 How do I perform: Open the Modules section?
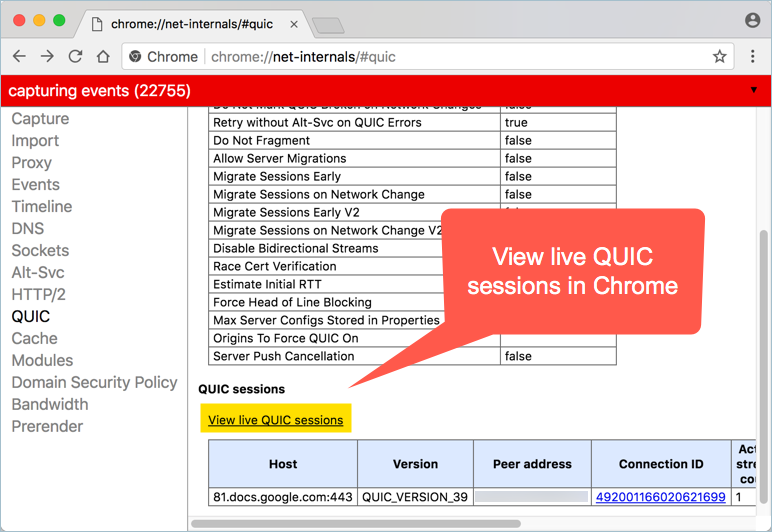click(x=42, y=360)
